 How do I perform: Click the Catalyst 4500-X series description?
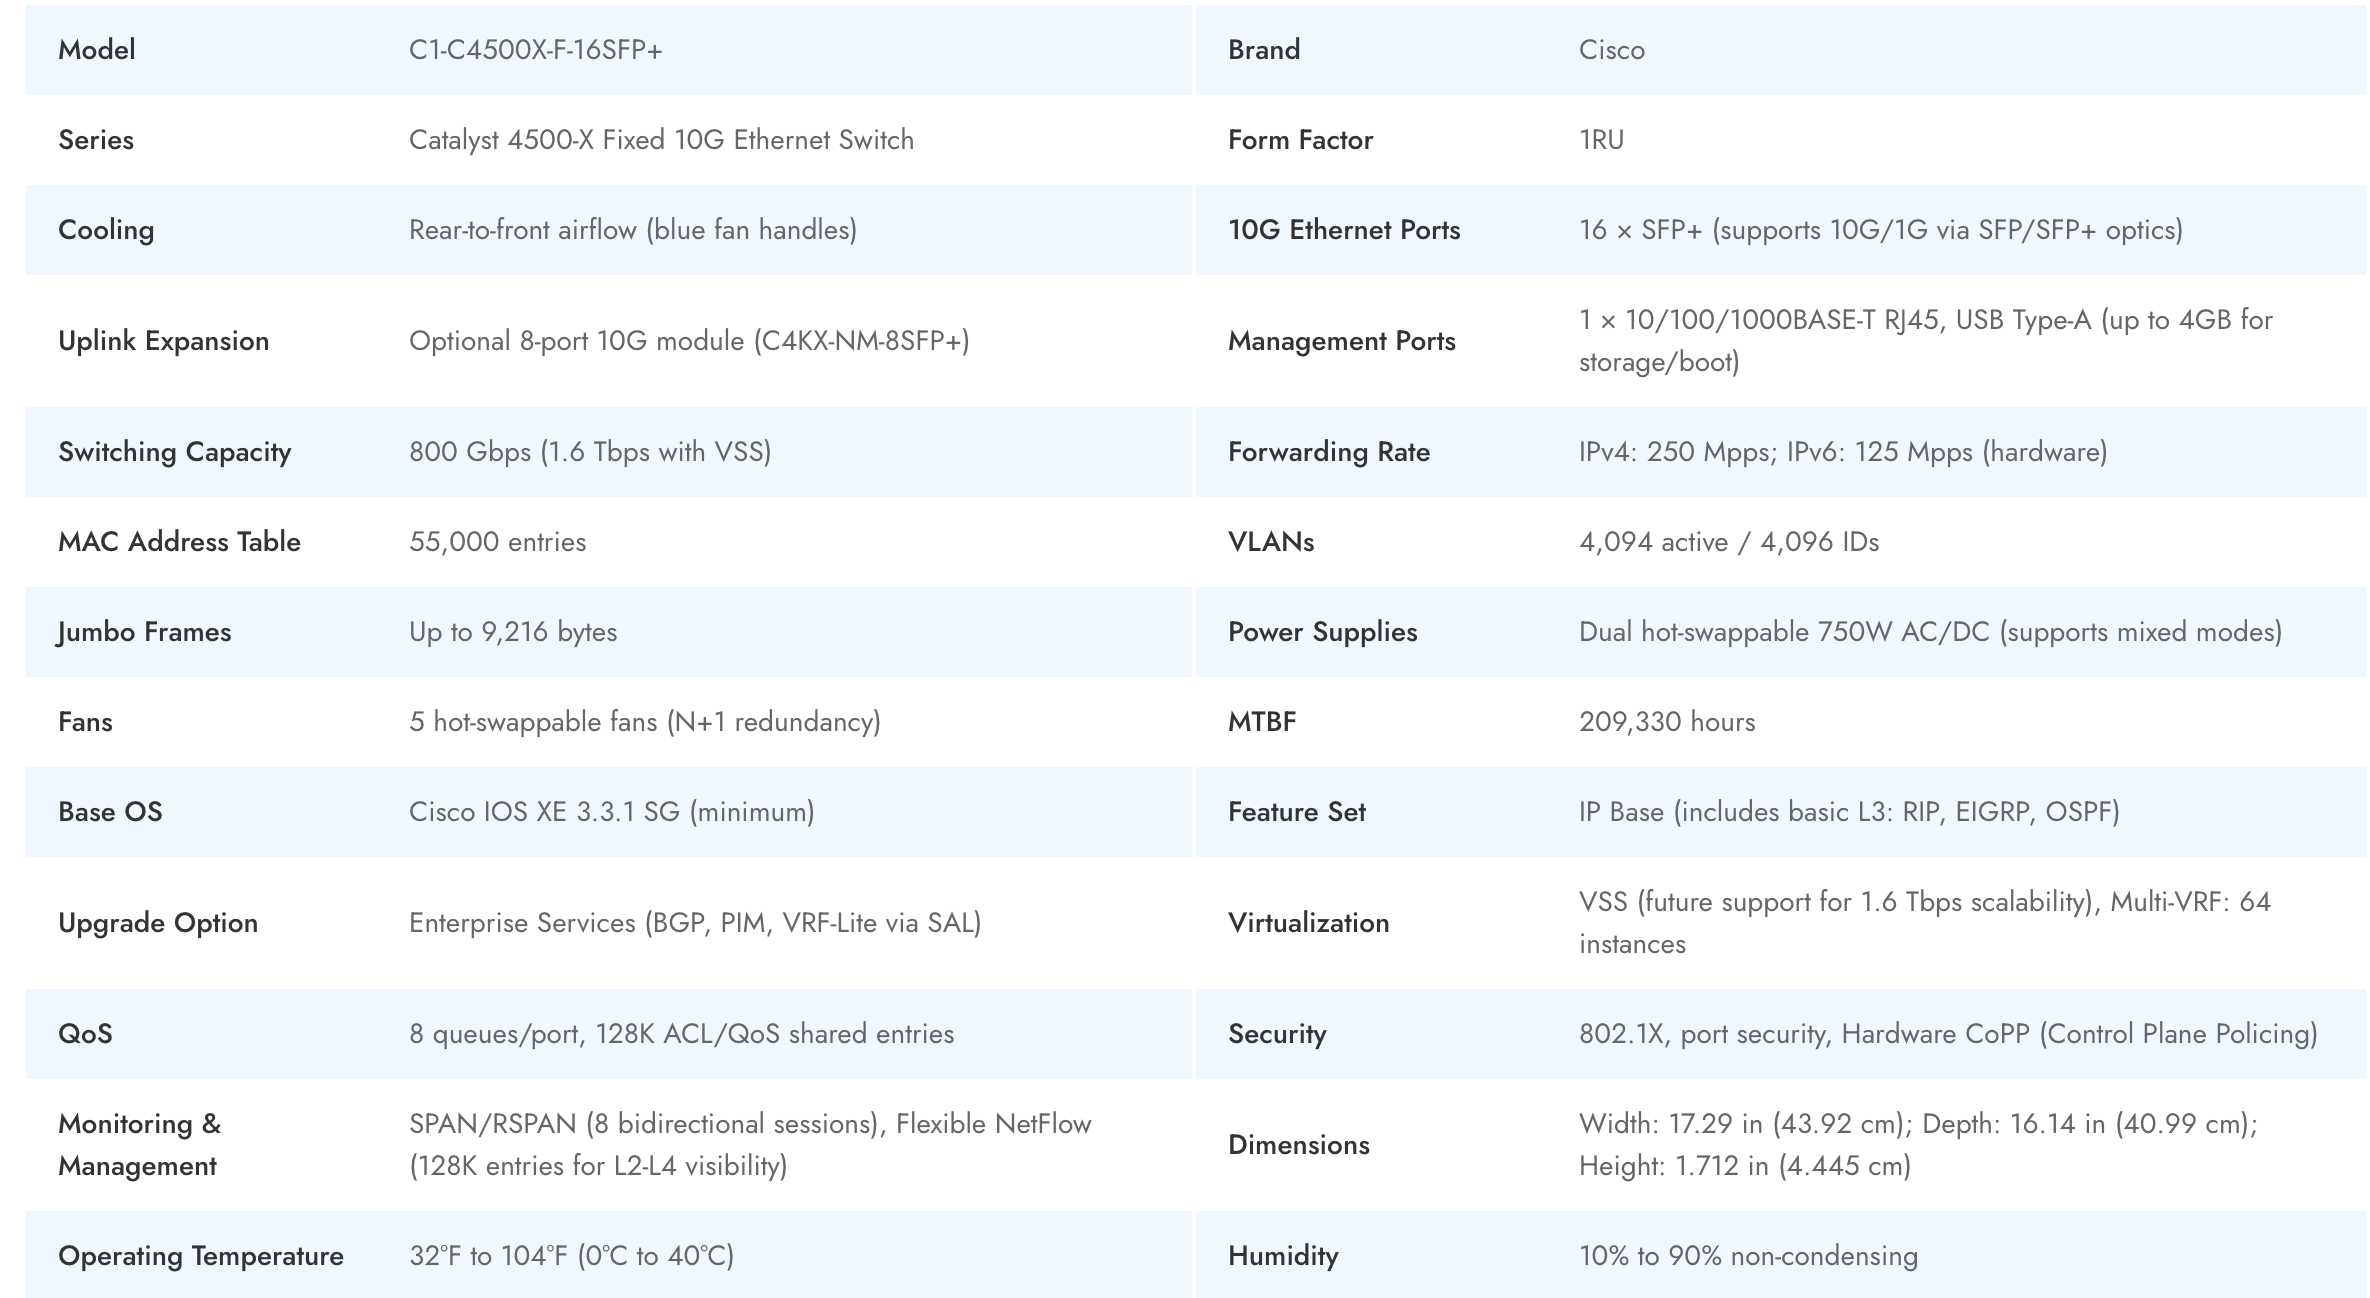click(661, 140)
